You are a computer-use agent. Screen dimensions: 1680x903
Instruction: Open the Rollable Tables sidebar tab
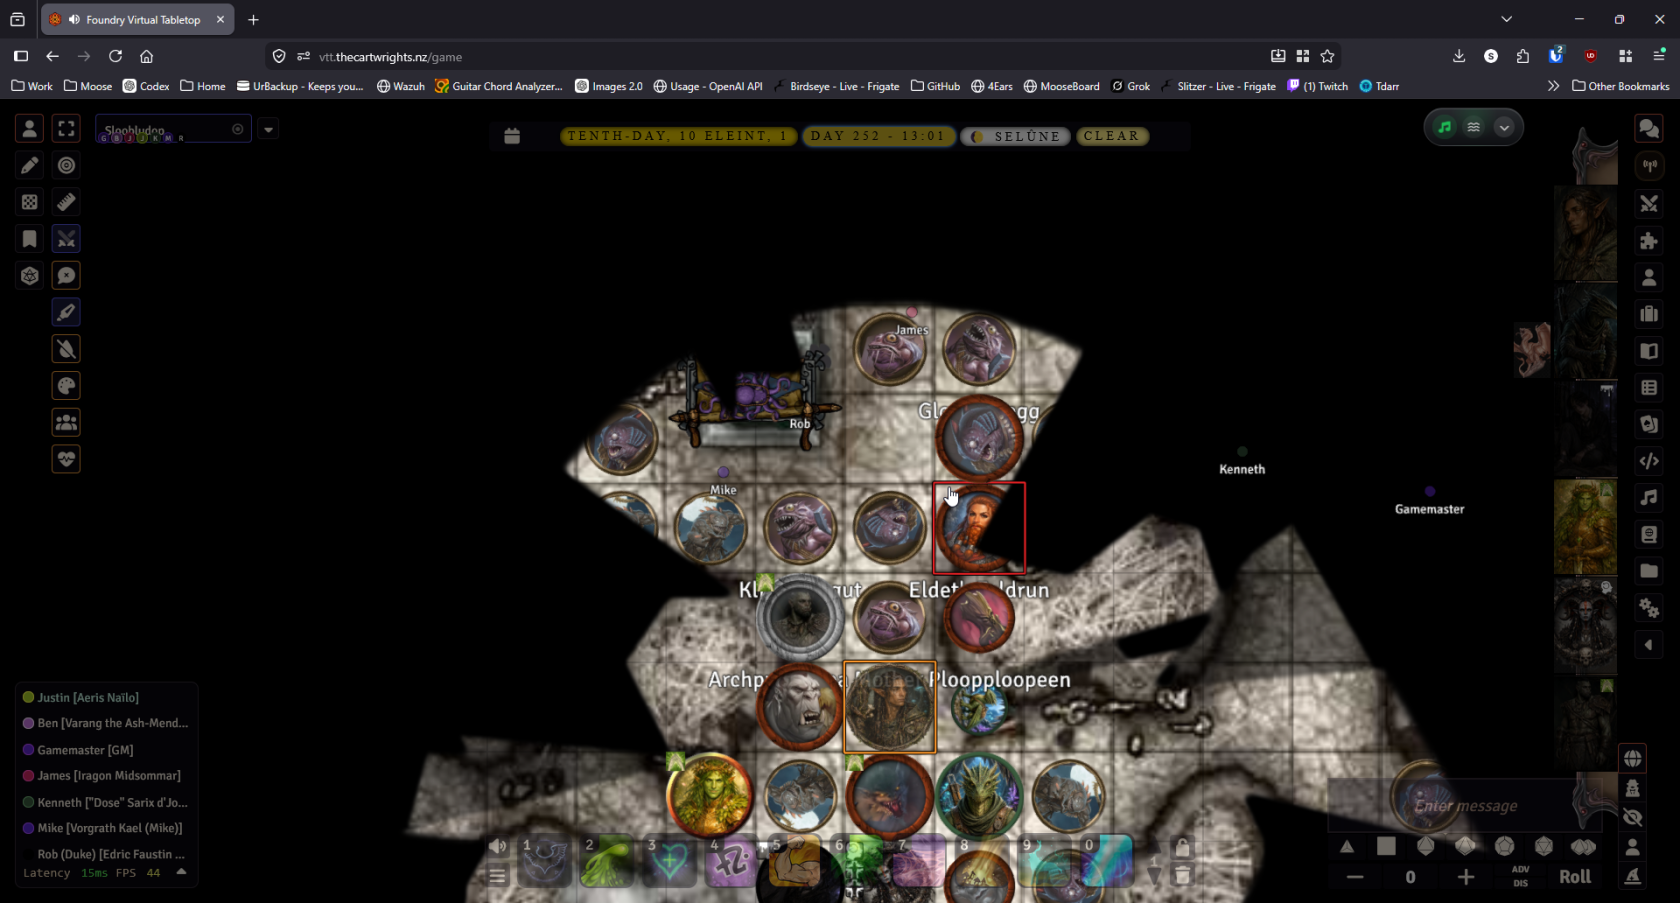1649,387
